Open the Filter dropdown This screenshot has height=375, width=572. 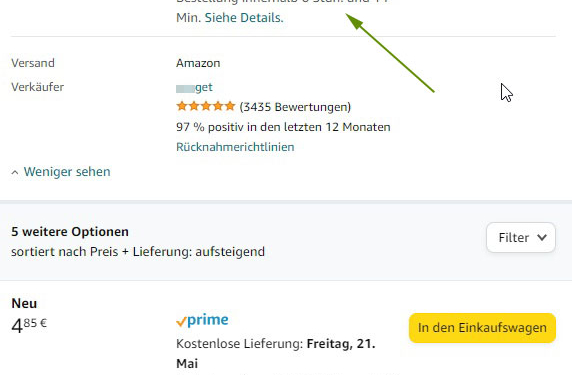pos(521,237)
